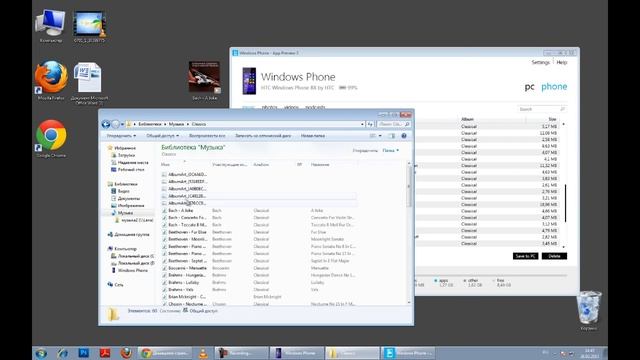Open the Google Chrome desktop shortcut

(x=51, y=138)
